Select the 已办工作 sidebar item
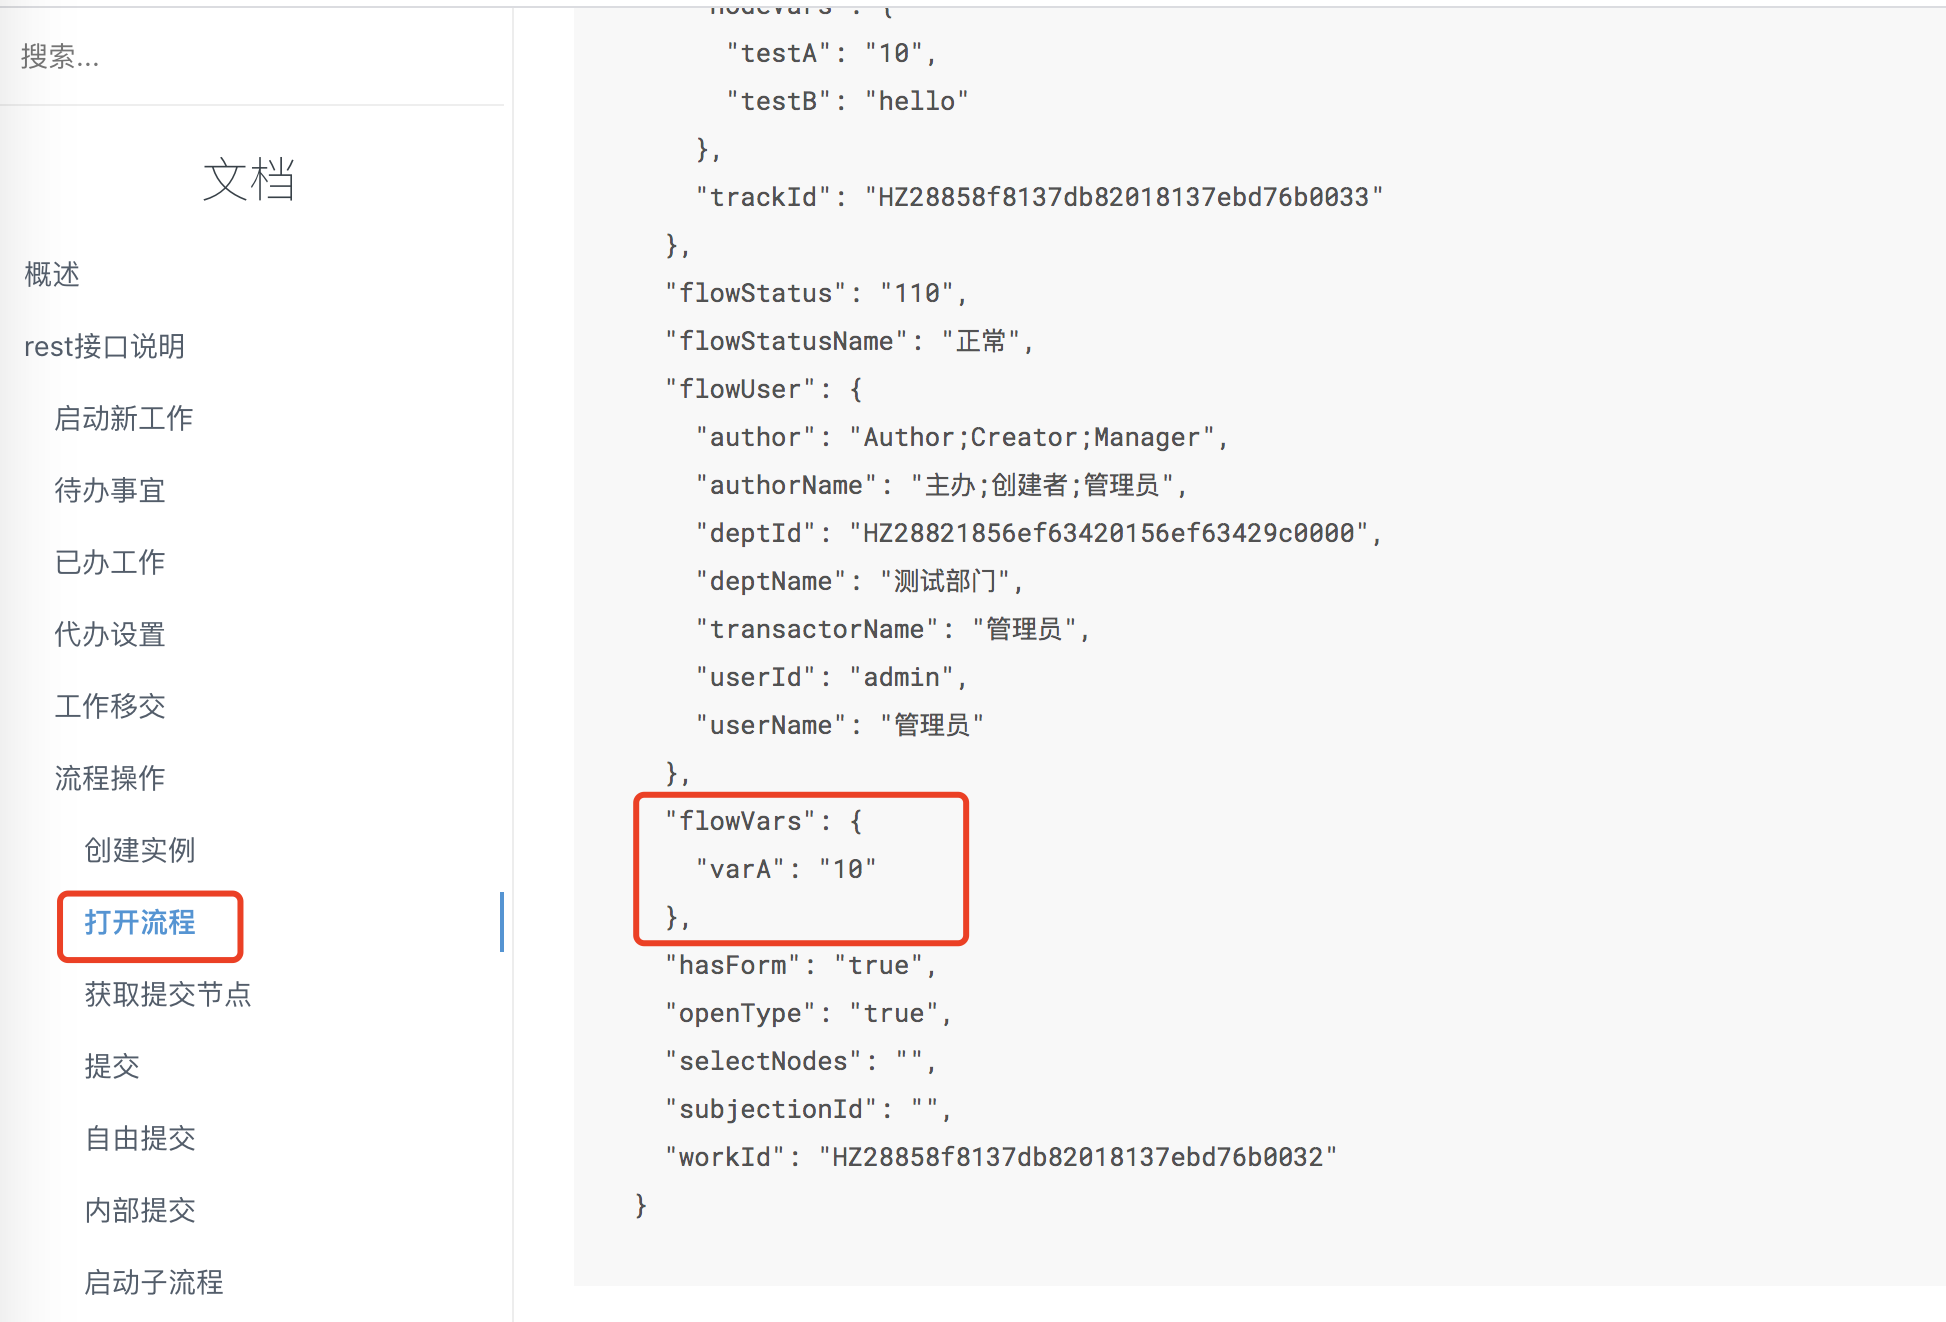 click(110, 562)
